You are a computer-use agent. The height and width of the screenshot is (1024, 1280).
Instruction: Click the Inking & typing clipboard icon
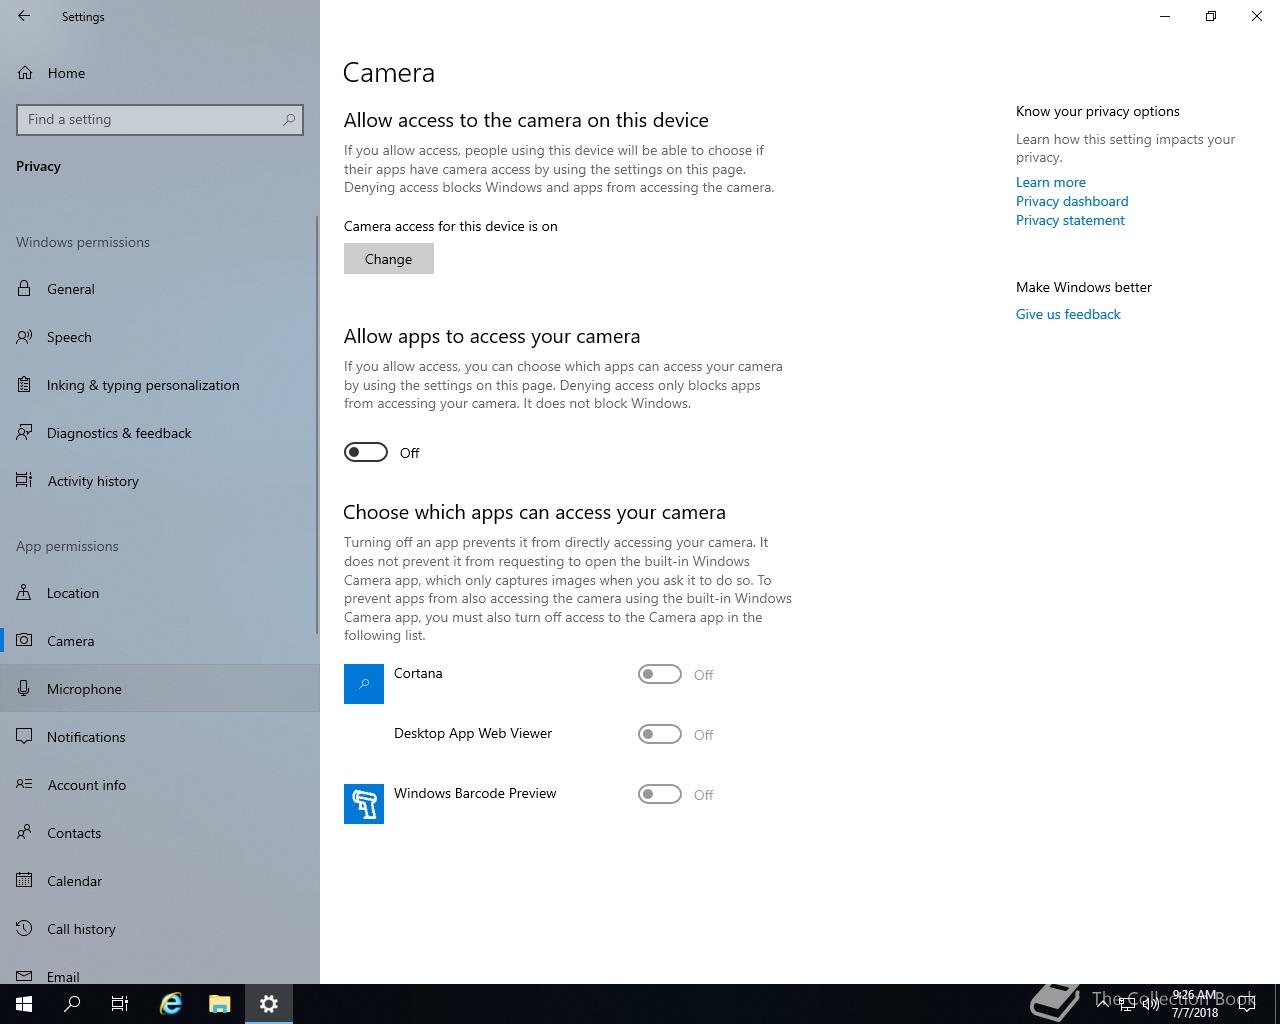pyautogui.click(x=24, y=385)
